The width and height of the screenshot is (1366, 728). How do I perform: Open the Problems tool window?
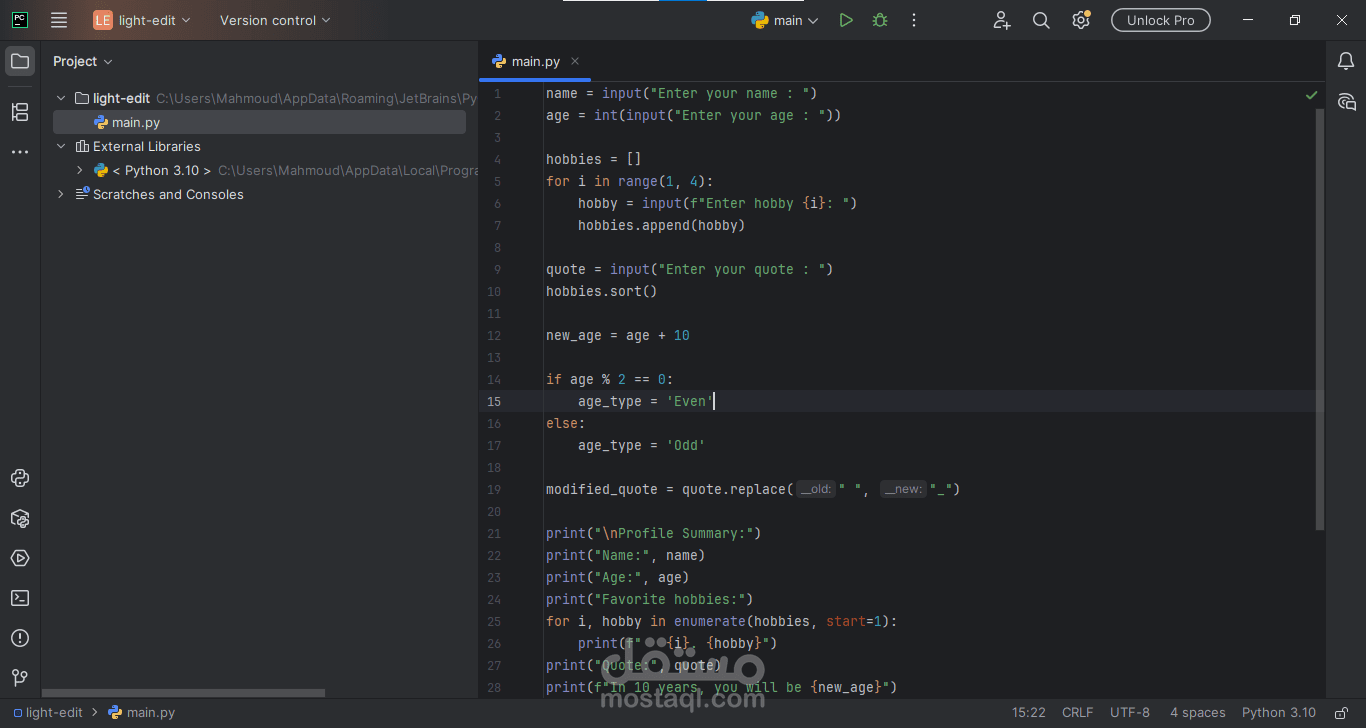[20, 638]
